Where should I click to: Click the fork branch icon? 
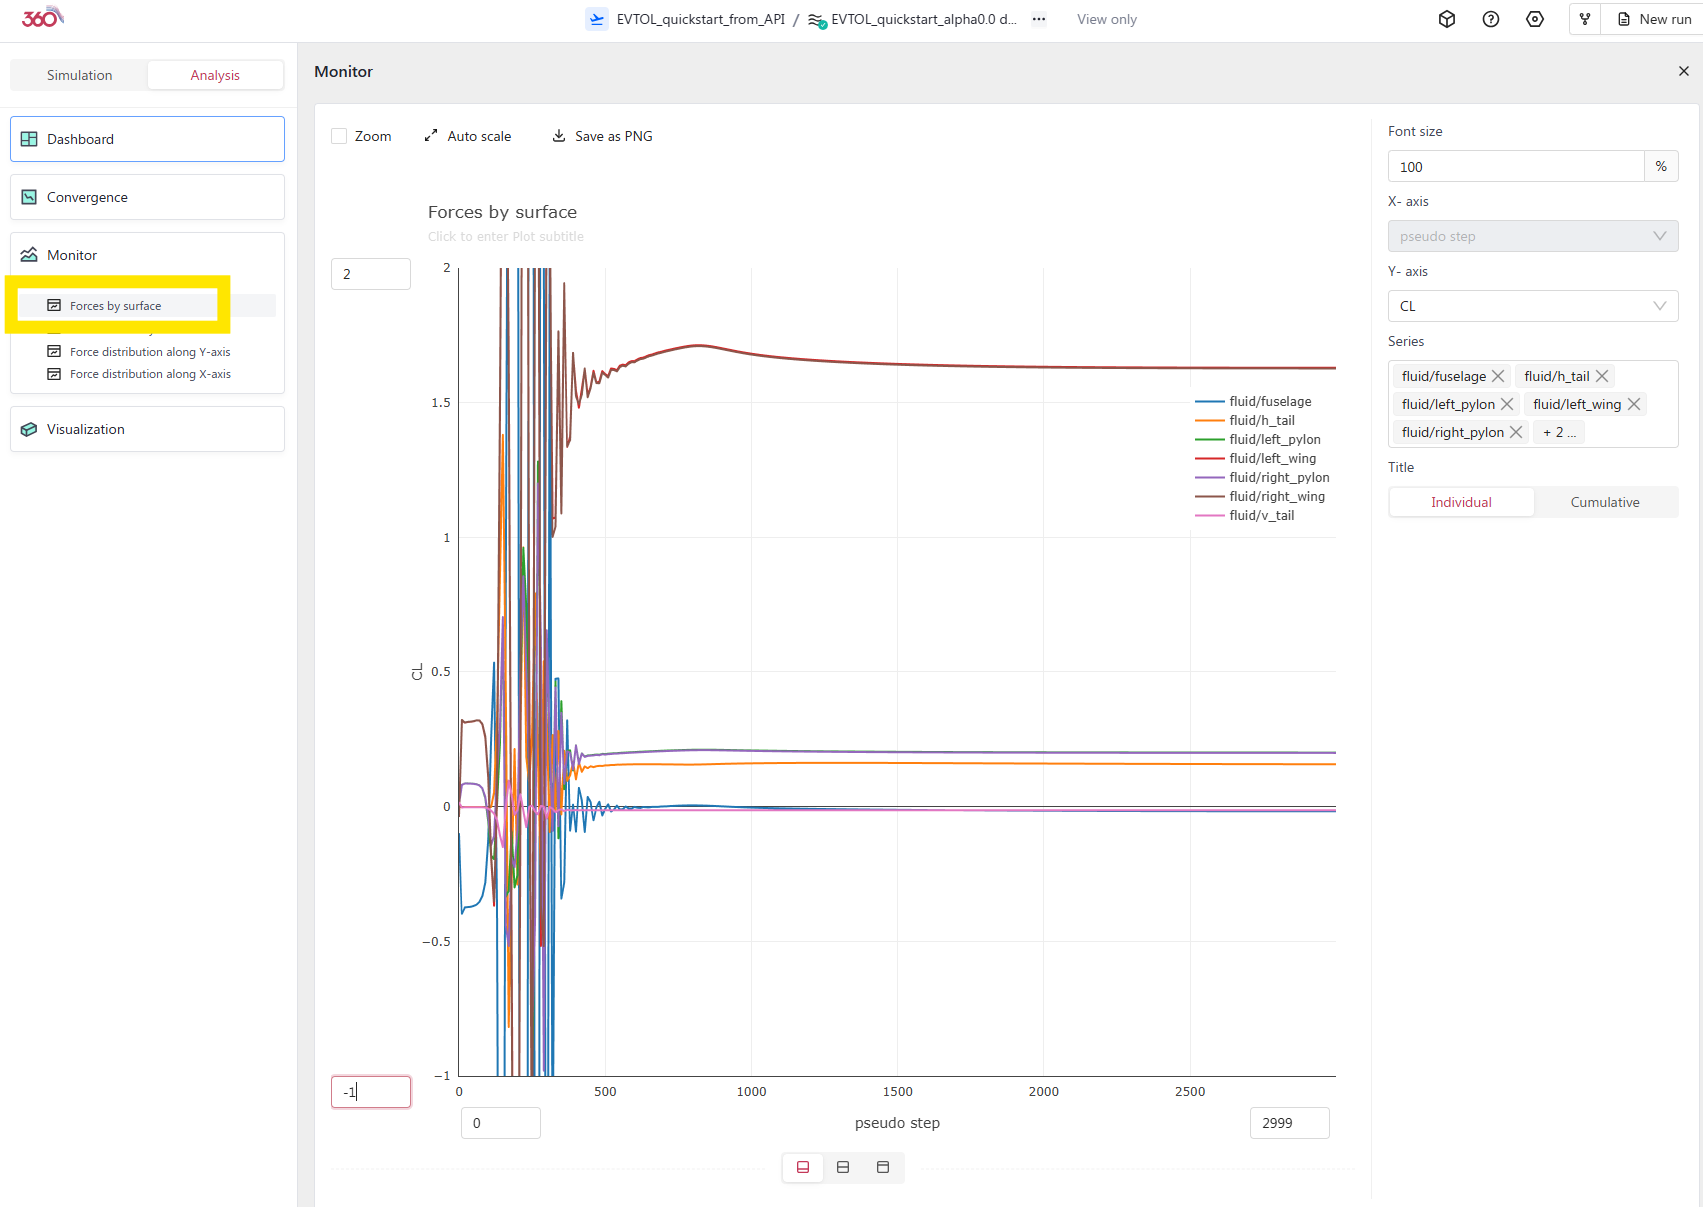pos(1584,19)
